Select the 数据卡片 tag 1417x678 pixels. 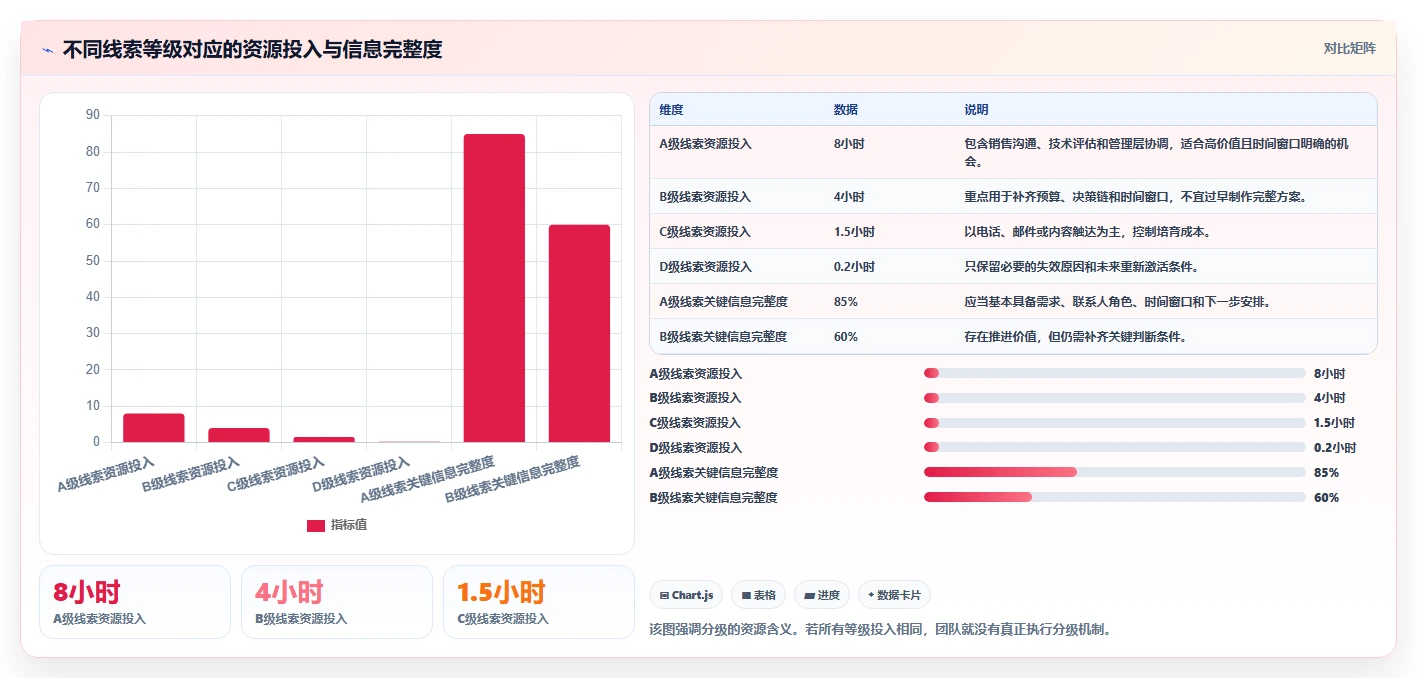point(895,595)
